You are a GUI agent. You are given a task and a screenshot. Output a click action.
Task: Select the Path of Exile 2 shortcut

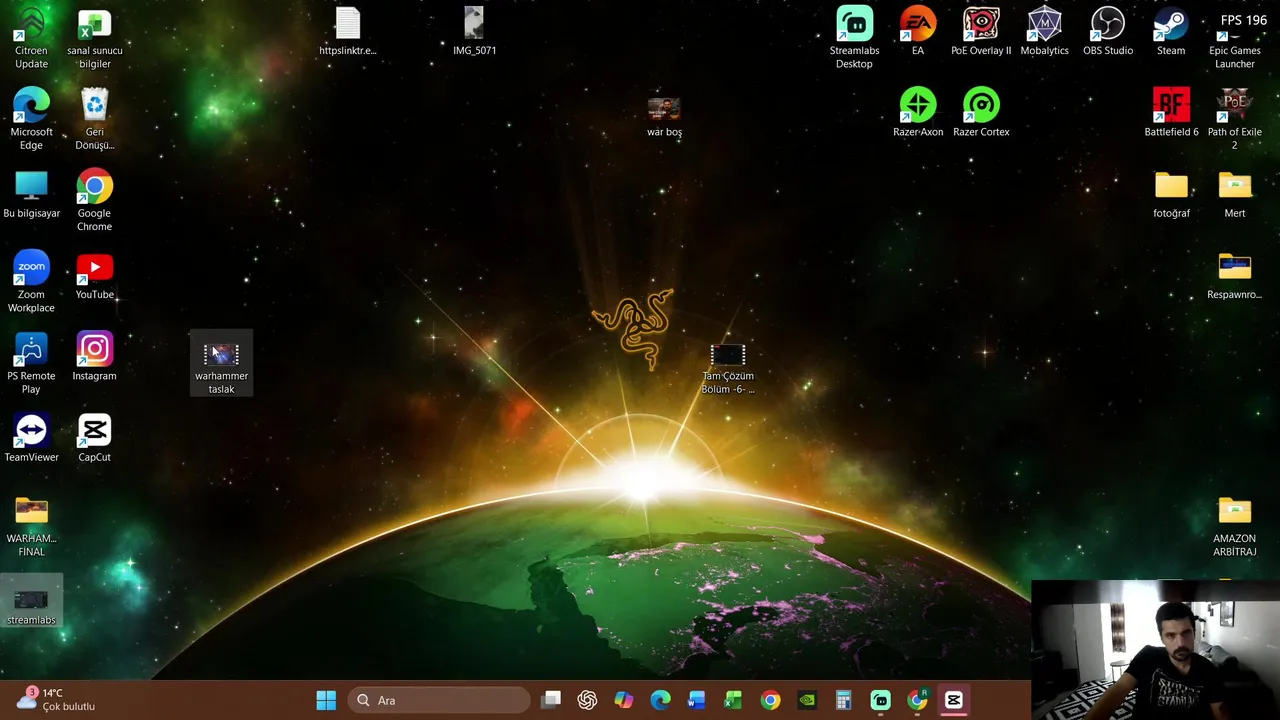[1234, 119]
